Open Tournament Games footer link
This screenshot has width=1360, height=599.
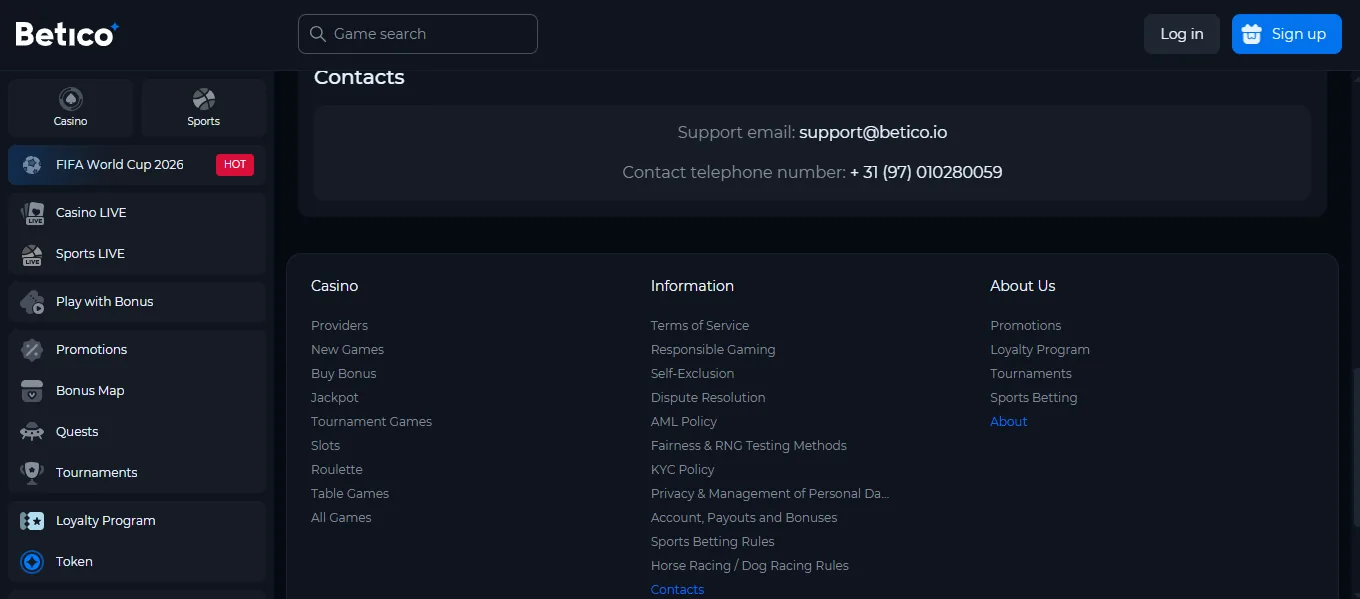pos(371,422)
